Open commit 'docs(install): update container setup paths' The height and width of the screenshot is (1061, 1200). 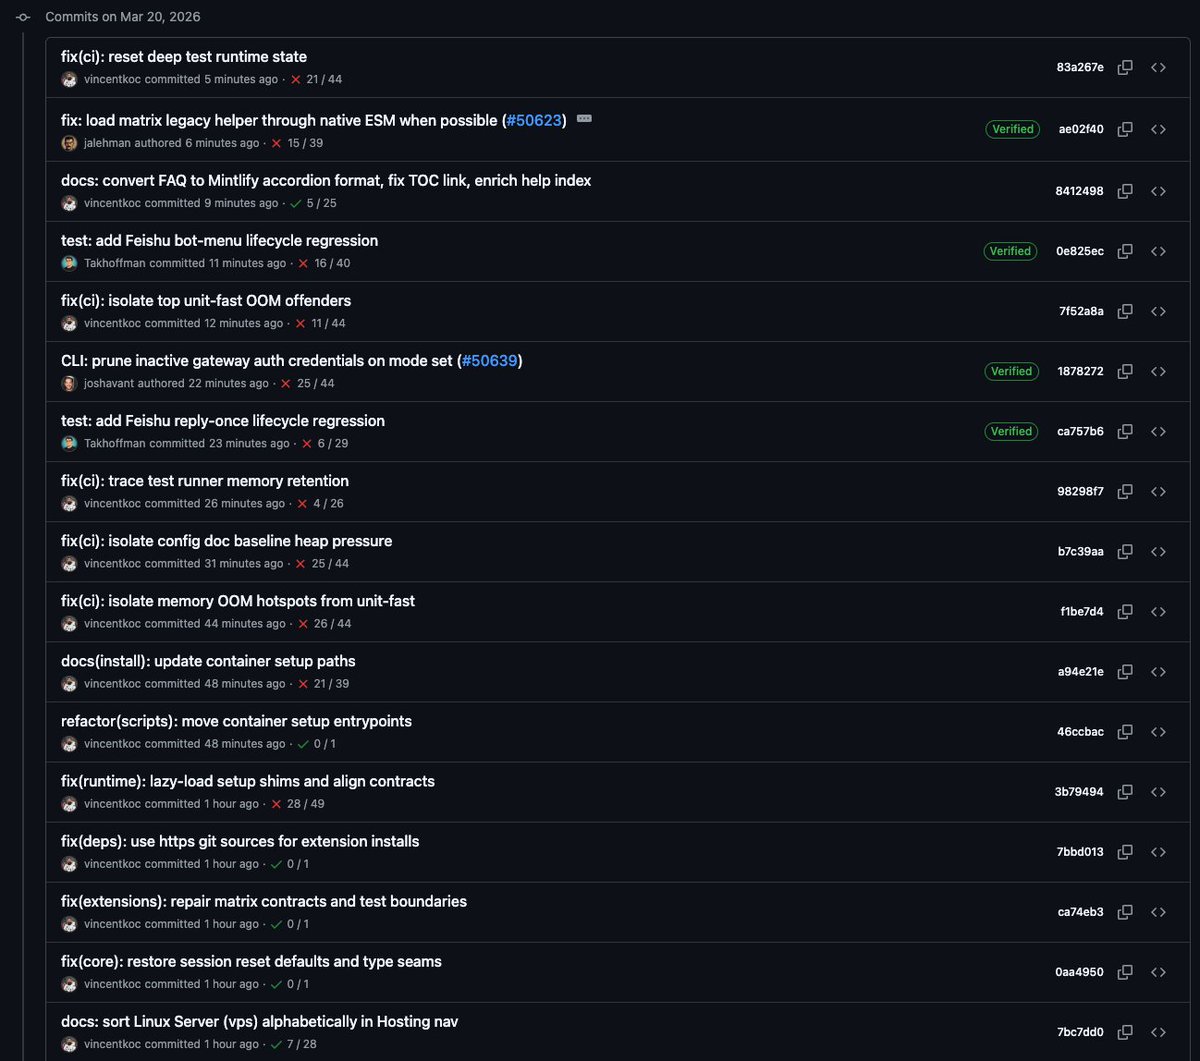208,661
